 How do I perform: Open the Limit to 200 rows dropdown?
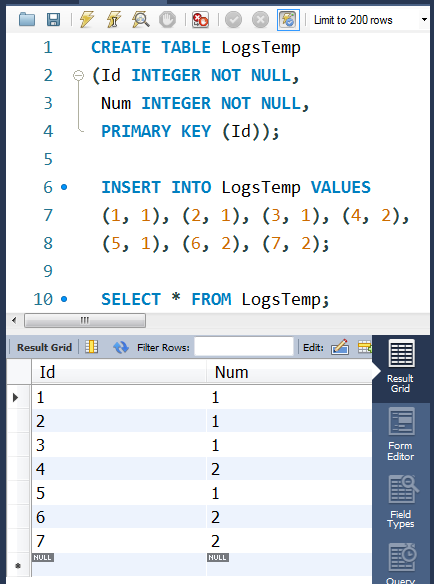coord(370,20)
